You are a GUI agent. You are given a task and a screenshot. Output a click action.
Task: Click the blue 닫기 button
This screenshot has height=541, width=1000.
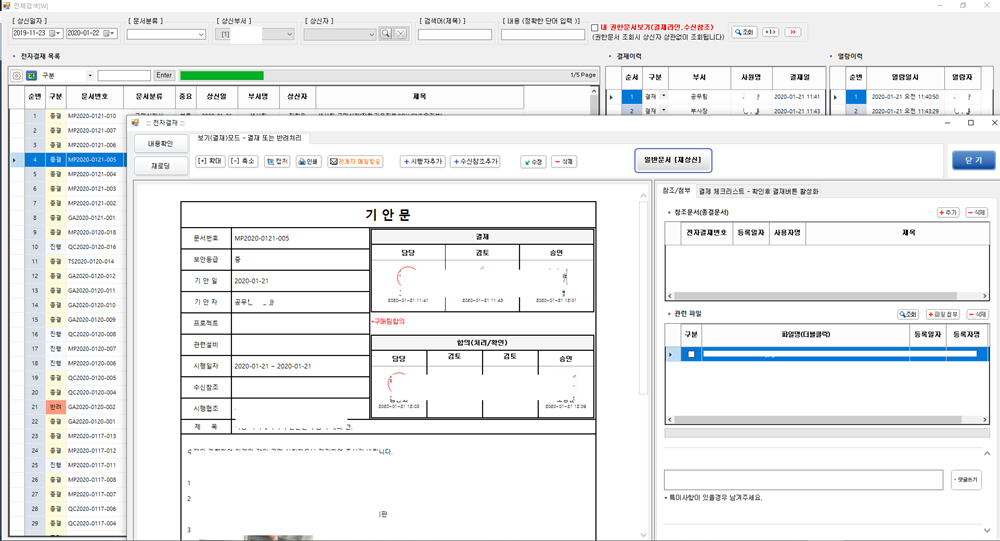(973, 160)
